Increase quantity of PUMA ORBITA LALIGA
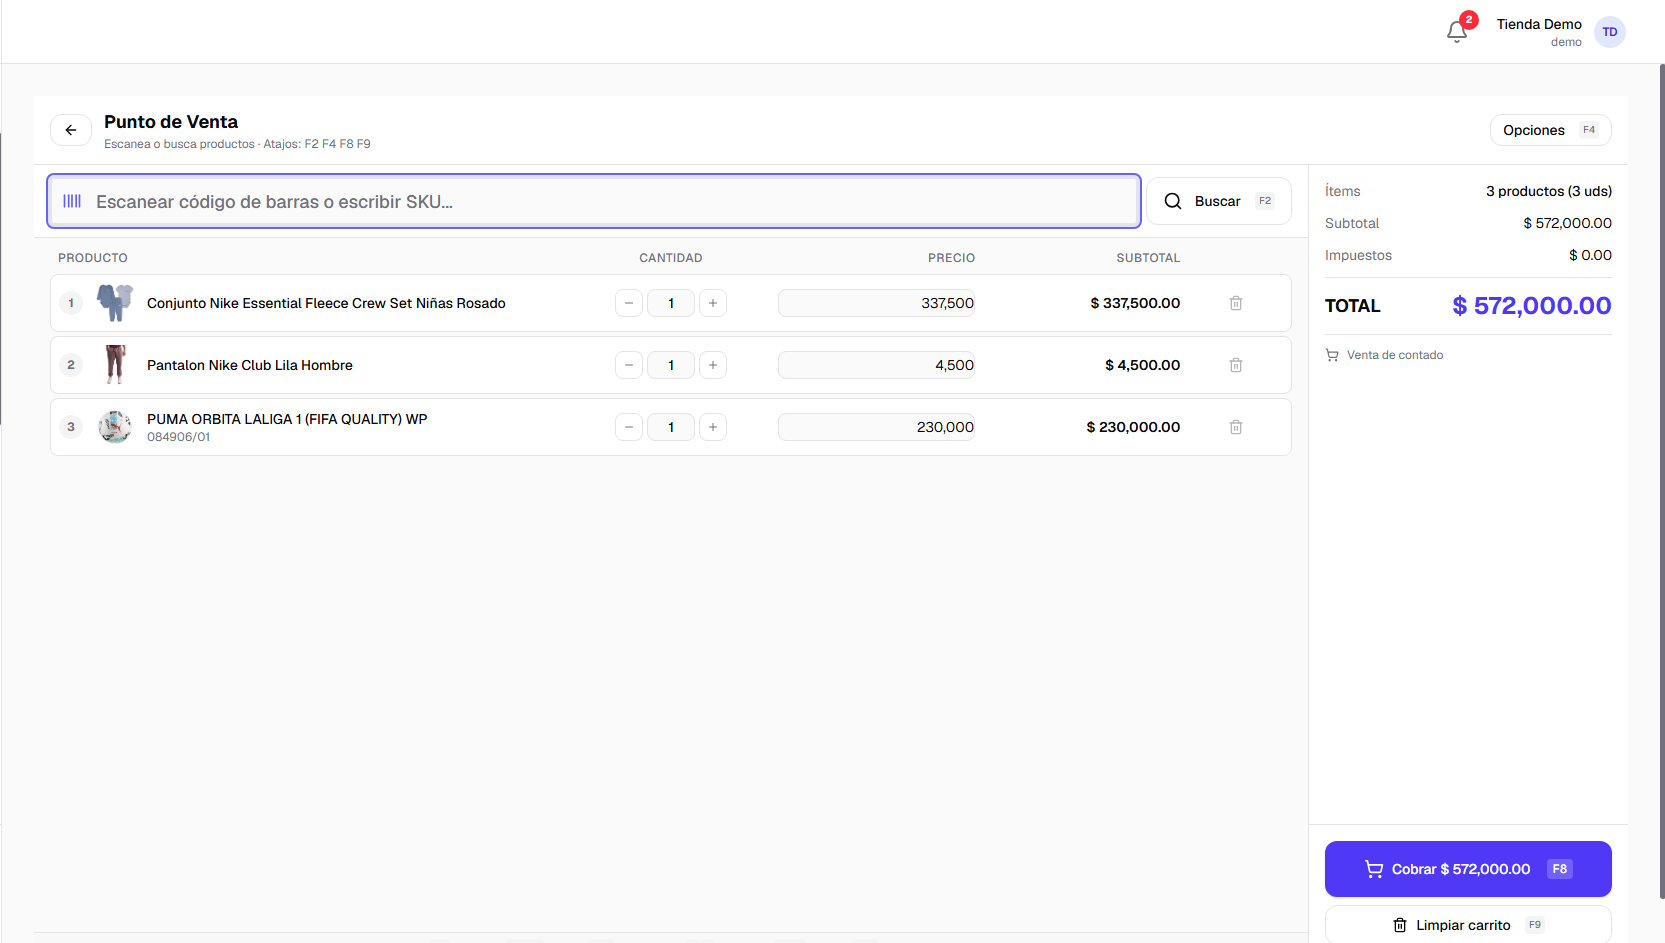Viewport: 1665px width, 943px height. point(713,427)
